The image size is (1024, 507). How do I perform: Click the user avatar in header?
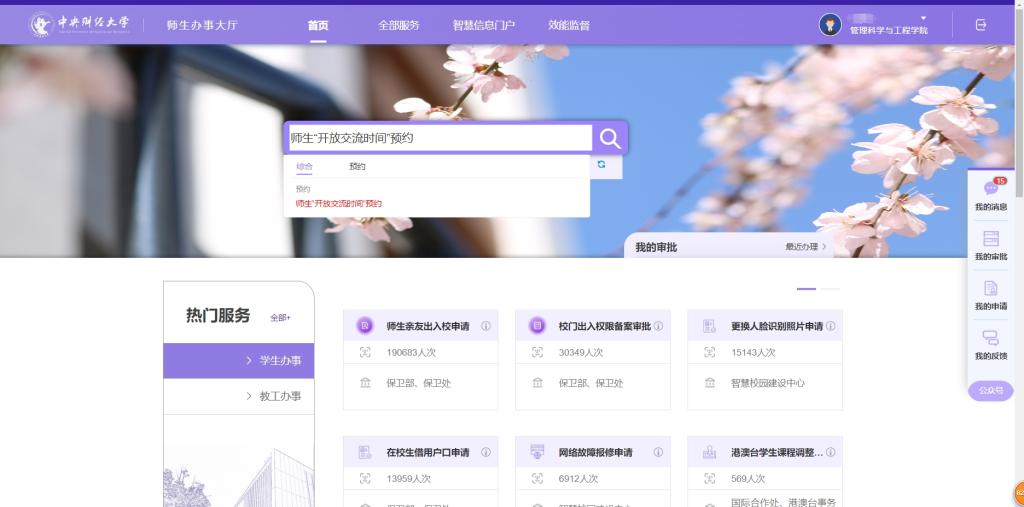coord(829,25)
